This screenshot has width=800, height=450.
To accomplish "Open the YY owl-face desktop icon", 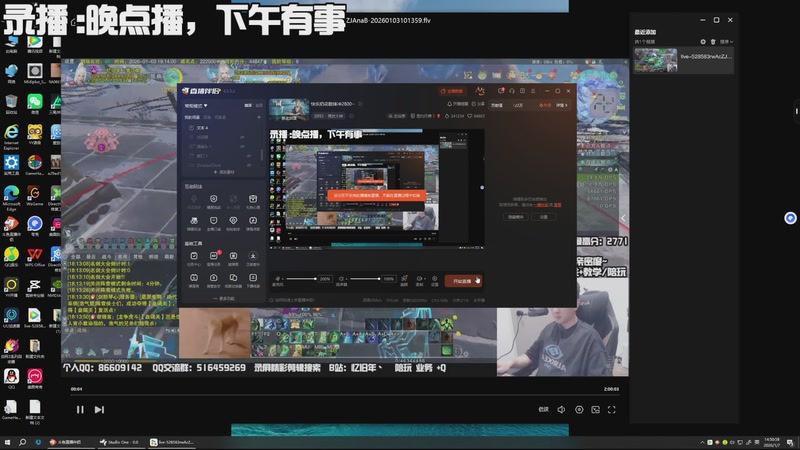I will click(35, 135).
